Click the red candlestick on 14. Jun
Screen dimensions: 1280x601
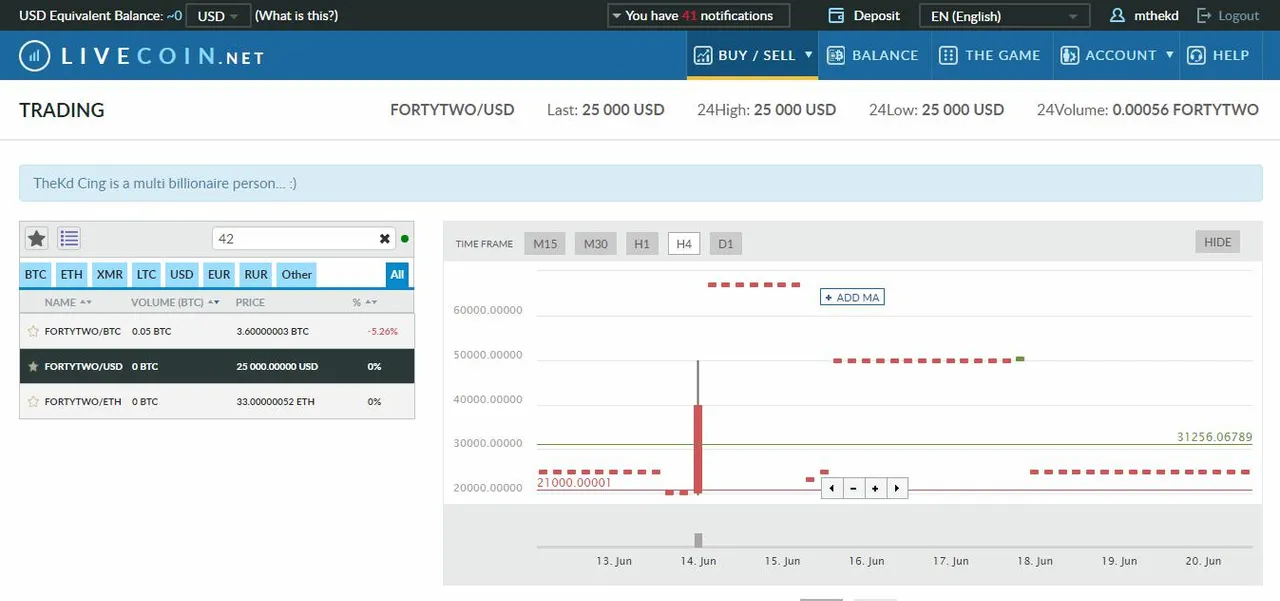point(698,449)
